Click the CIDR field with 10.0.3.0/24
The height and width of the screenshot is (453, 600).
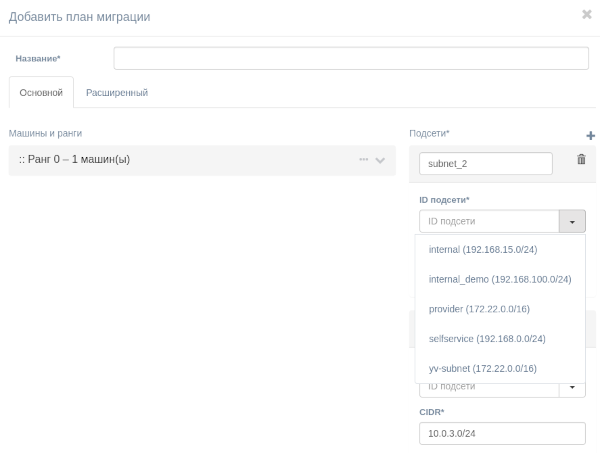click(x=501, y=433)
